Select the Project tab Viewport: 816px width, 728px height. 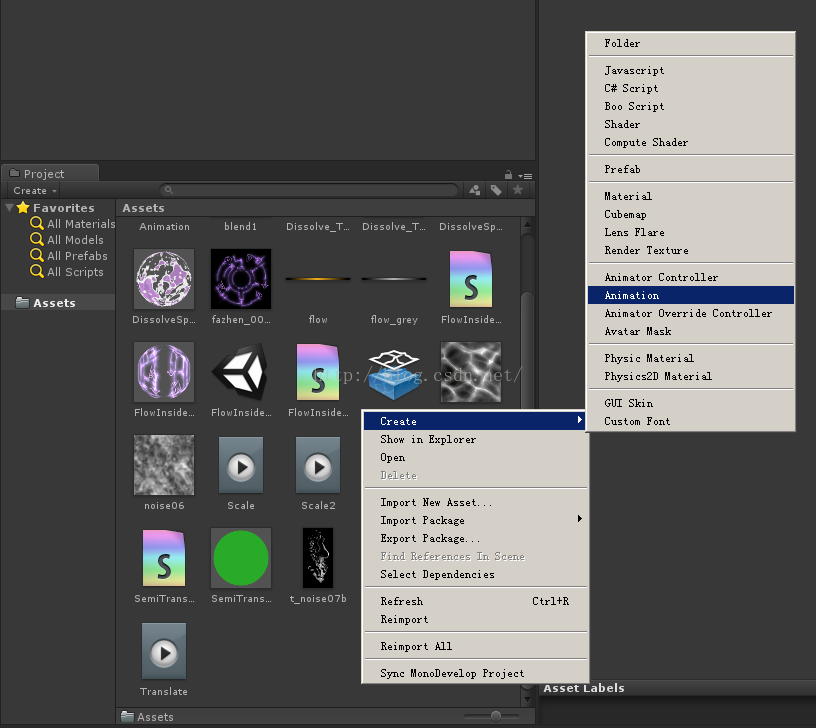pos(50,173)
